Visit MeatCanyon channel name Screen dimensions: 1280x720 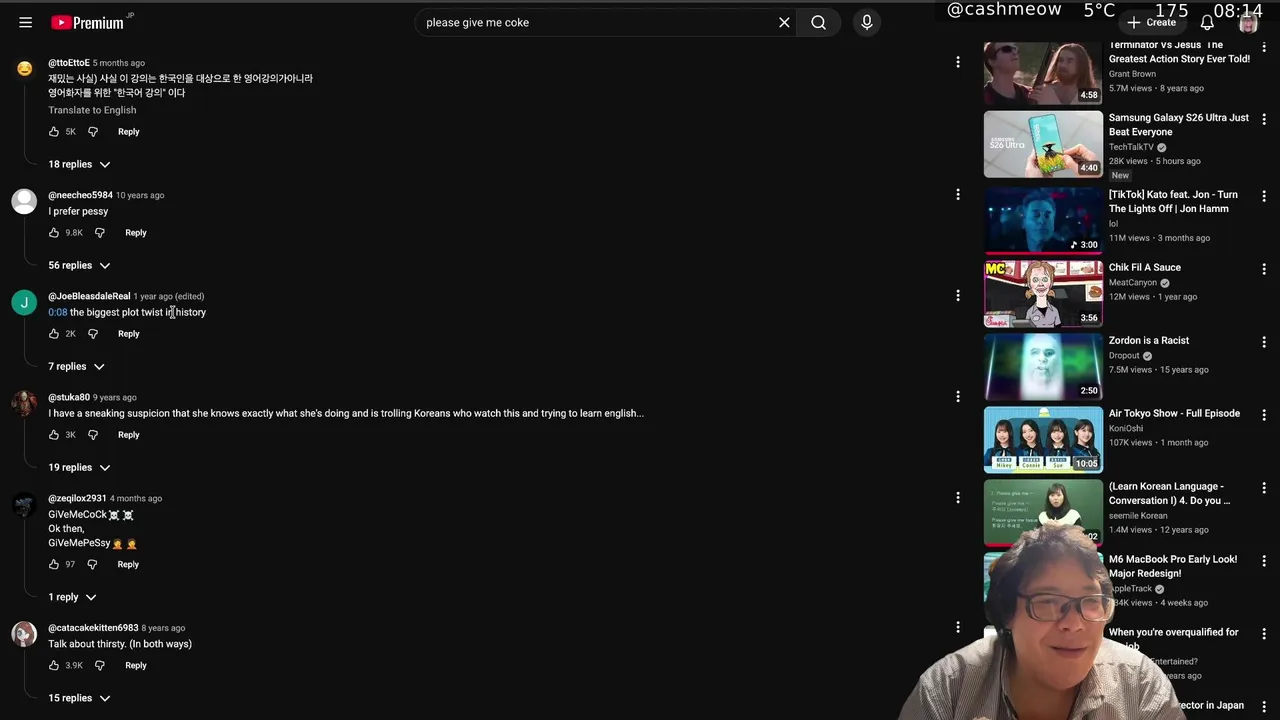(1132, 283)
